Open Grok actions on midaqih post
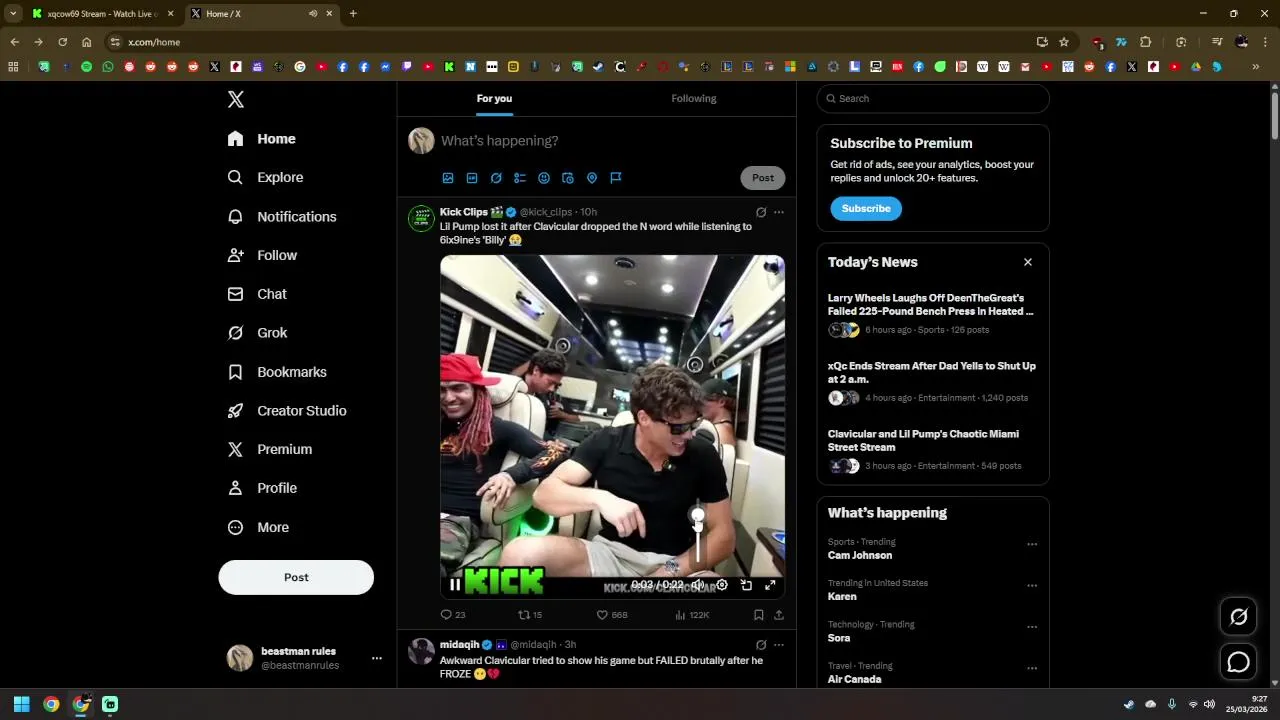The width and height of the screenshot is (1280, 720). (761, 645)
